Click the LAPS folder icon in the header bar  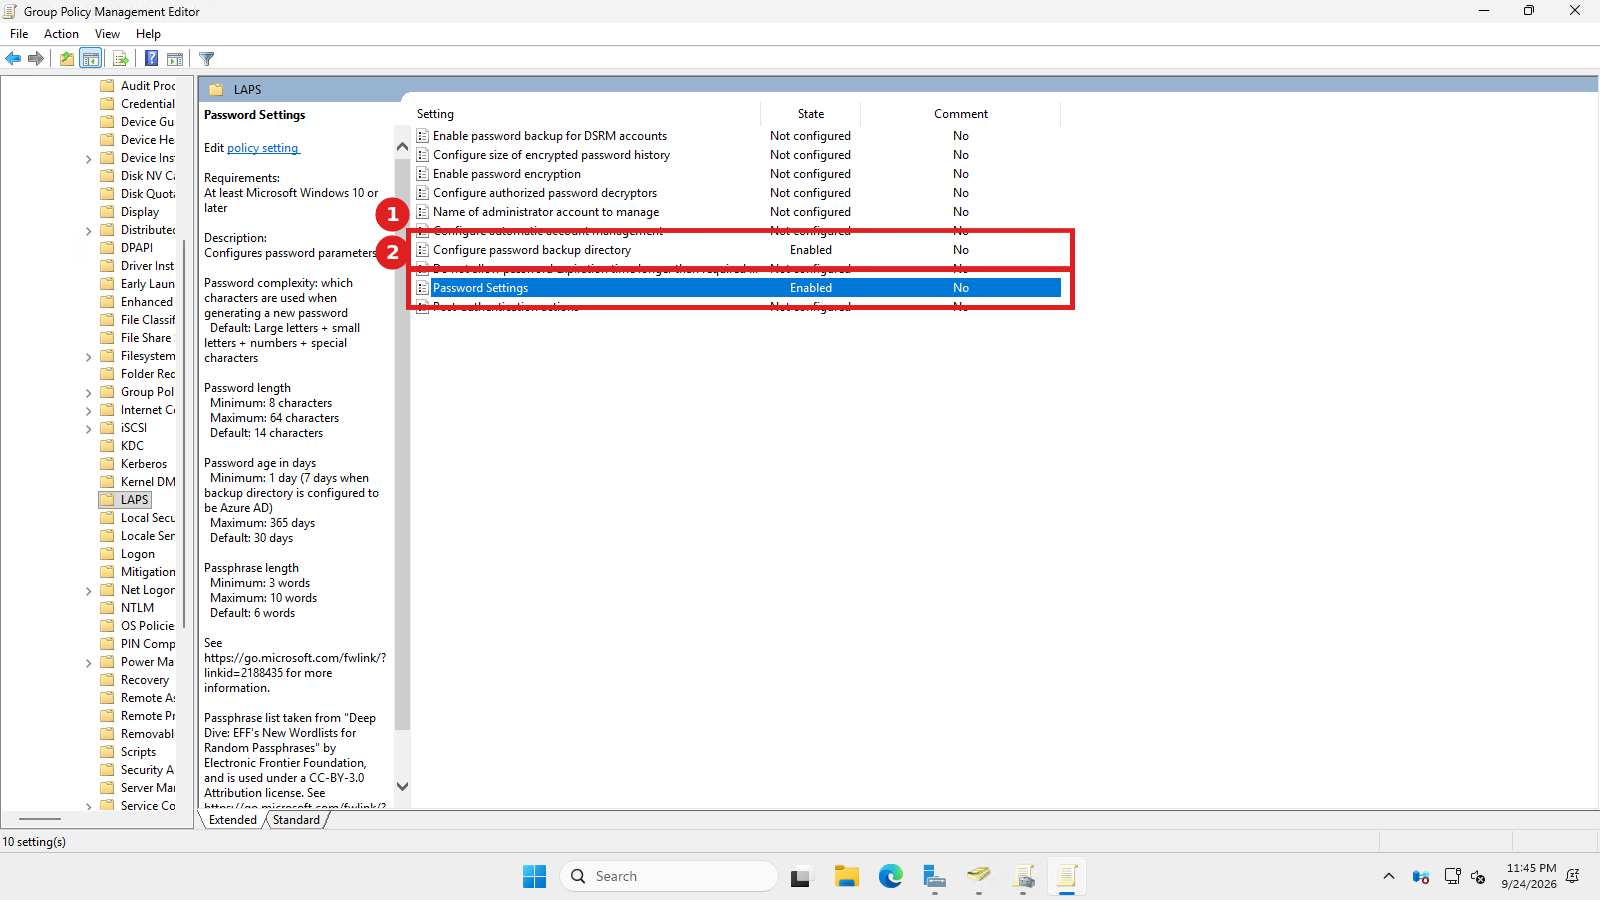(x=216, y=89)
